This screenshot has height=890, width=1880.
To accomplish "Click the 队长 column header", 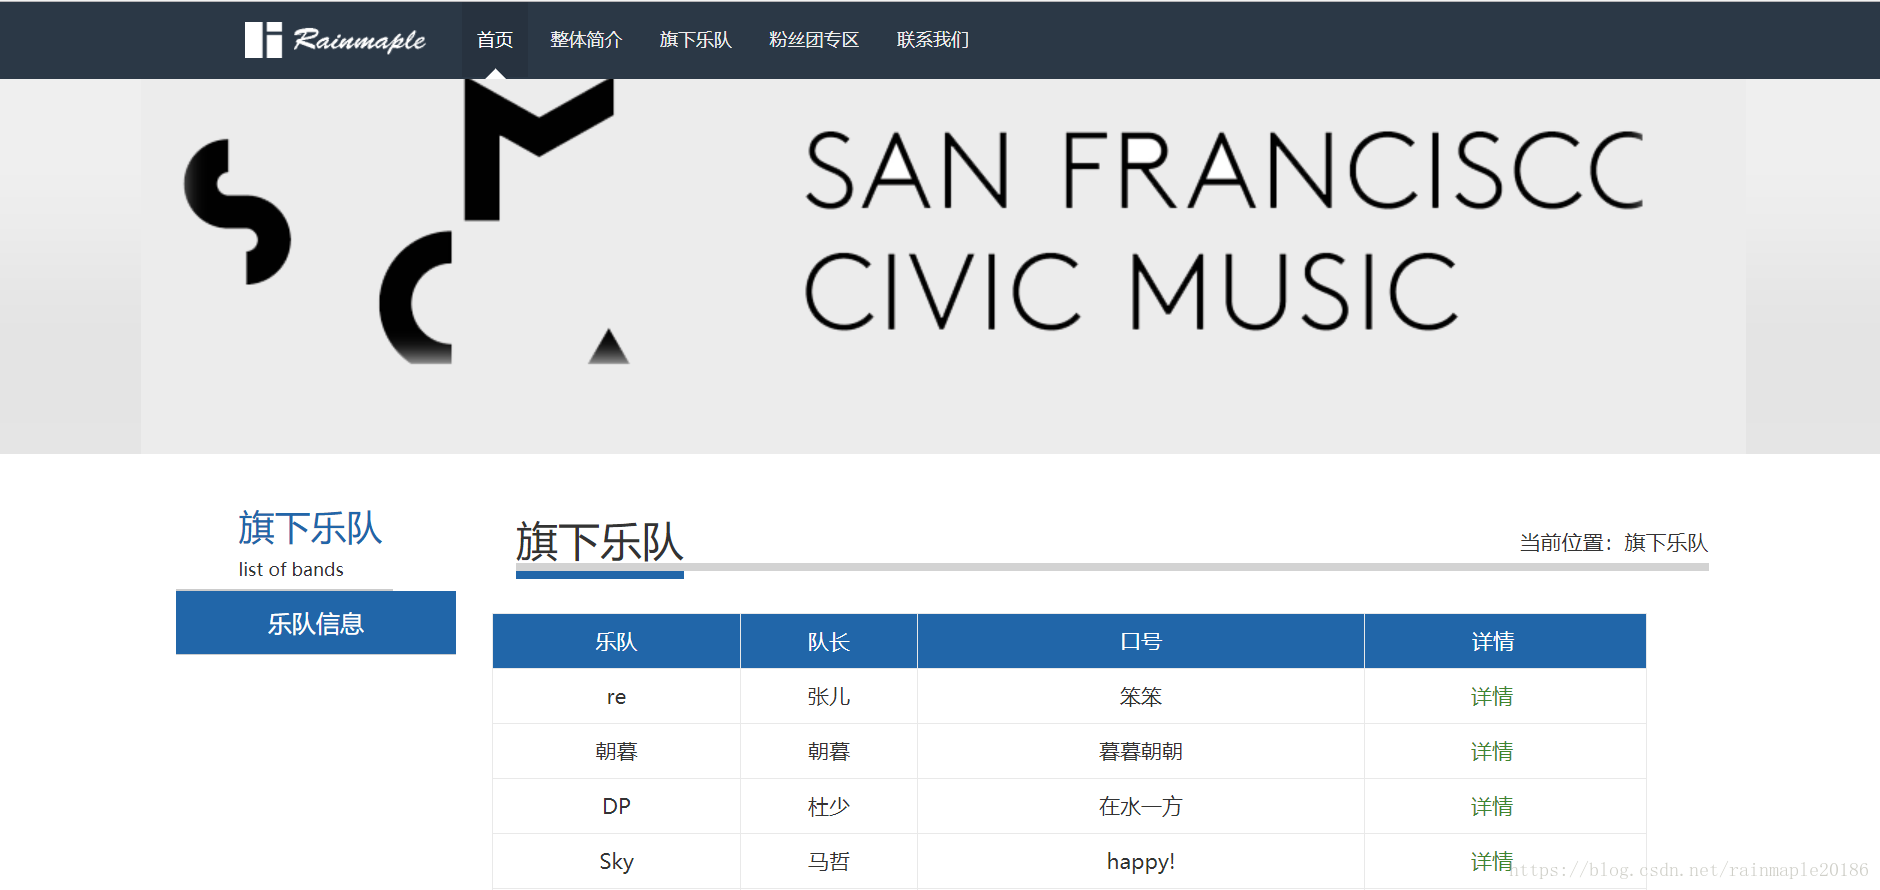I will [x=829, y=641].
